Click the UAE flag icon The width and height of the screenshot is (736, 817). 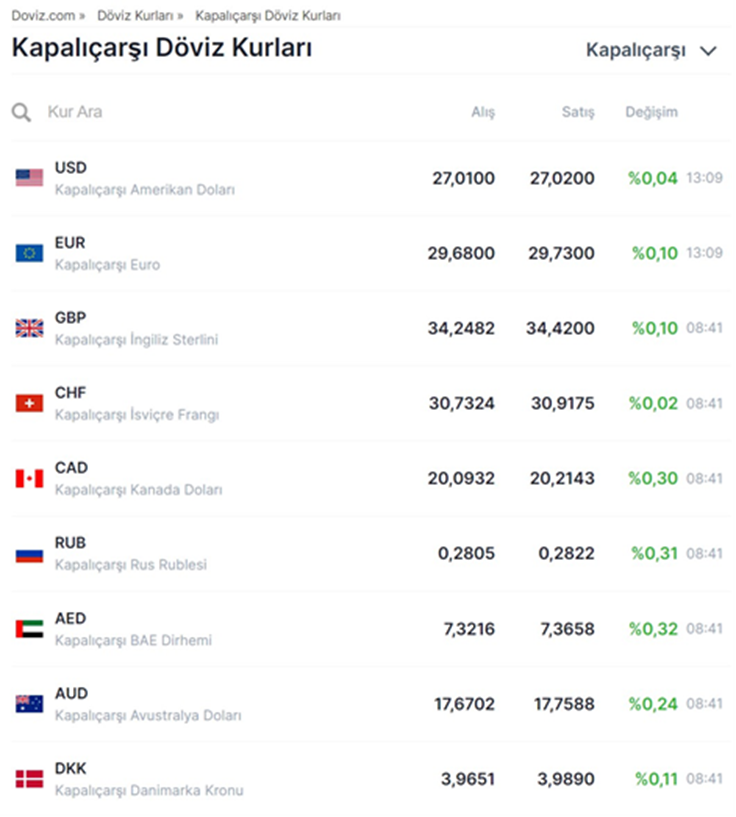pyautogui.click(x=29, y=629)
